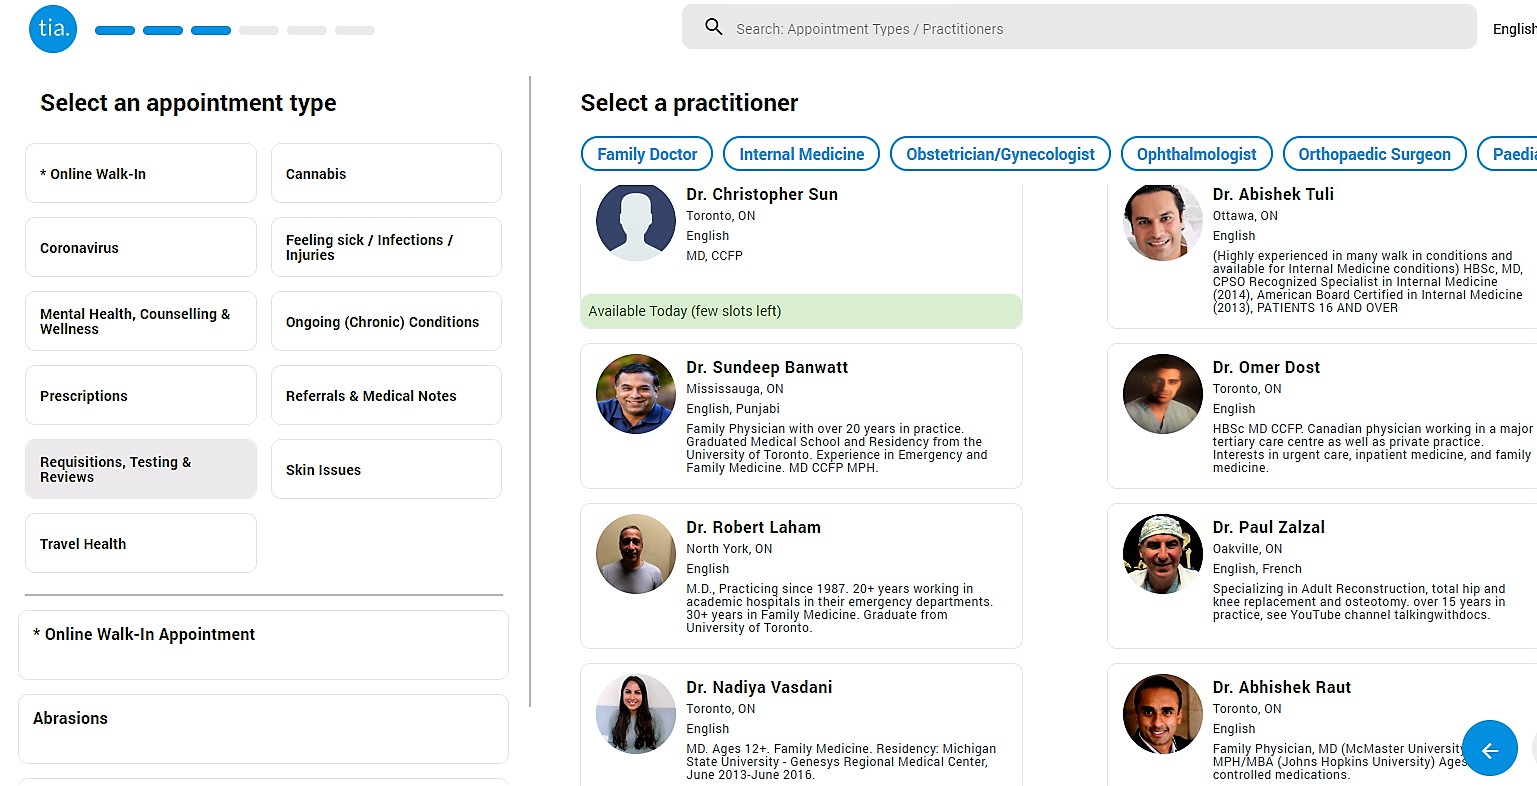1537x786 pixels.
Task: Click Available Today (few slots left) banner
Action: 801,311
